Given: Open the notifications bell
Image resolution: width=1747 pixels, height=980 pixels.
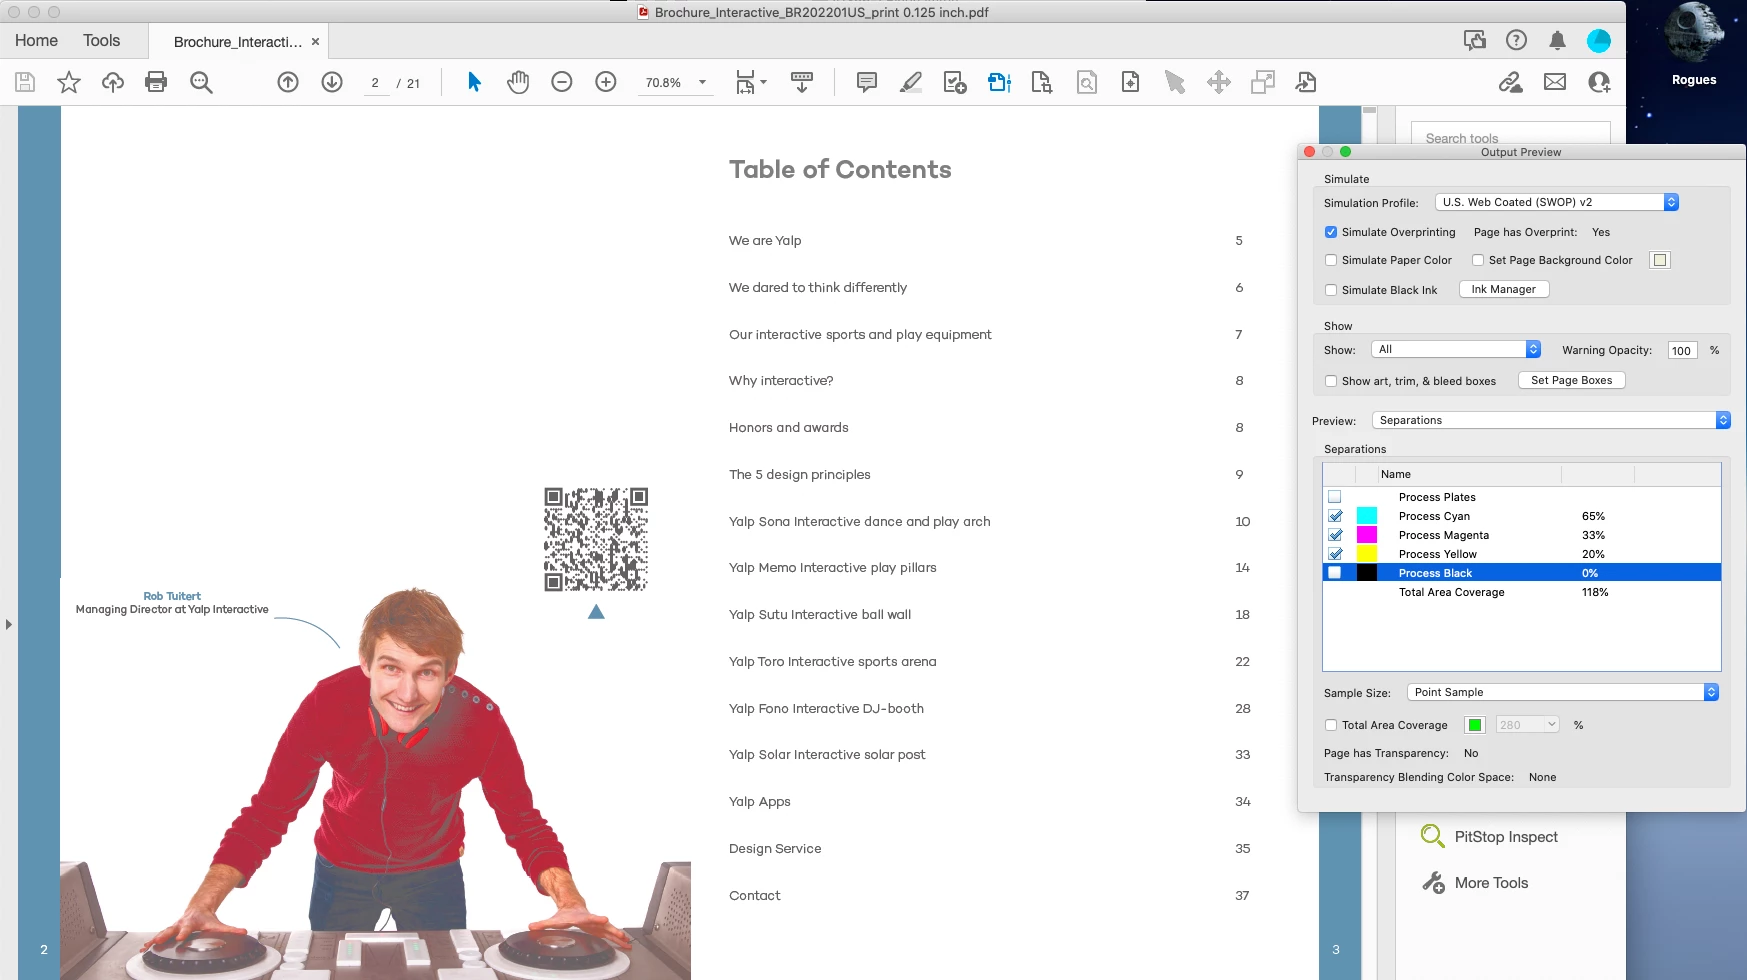Looking at the screenshot, I should click(x=1557, y=40).
